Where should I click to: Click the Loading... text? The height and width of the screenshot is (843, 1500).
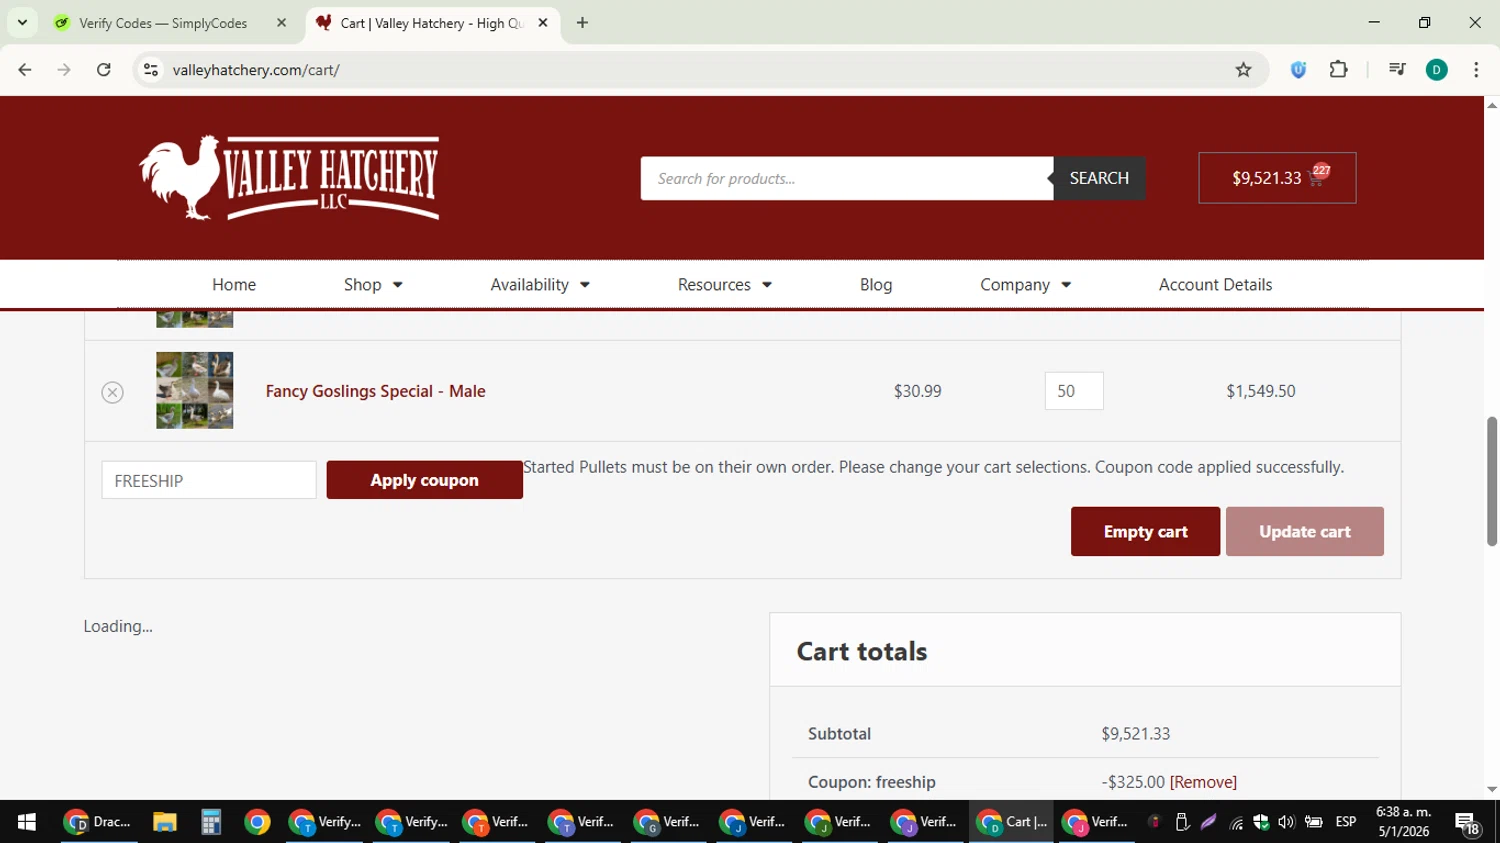(x=118, y=626)
